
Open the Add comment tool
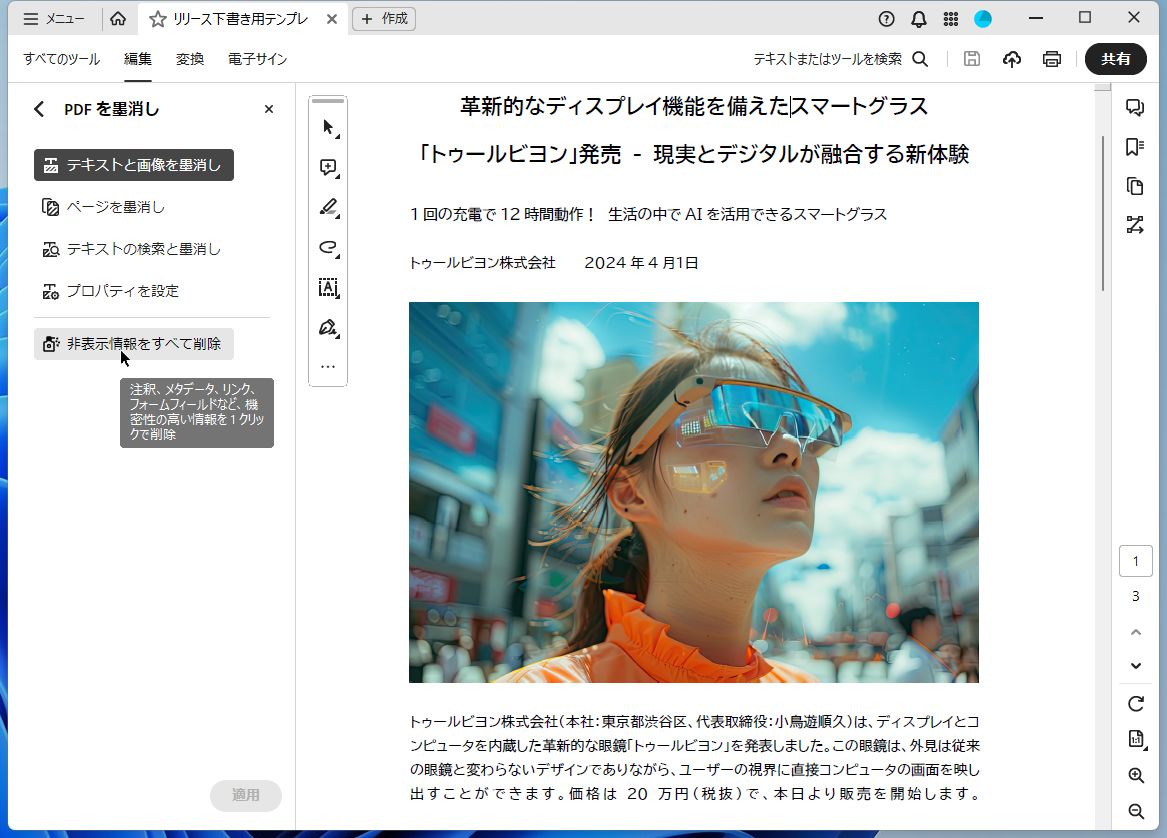tap(327, 167)
